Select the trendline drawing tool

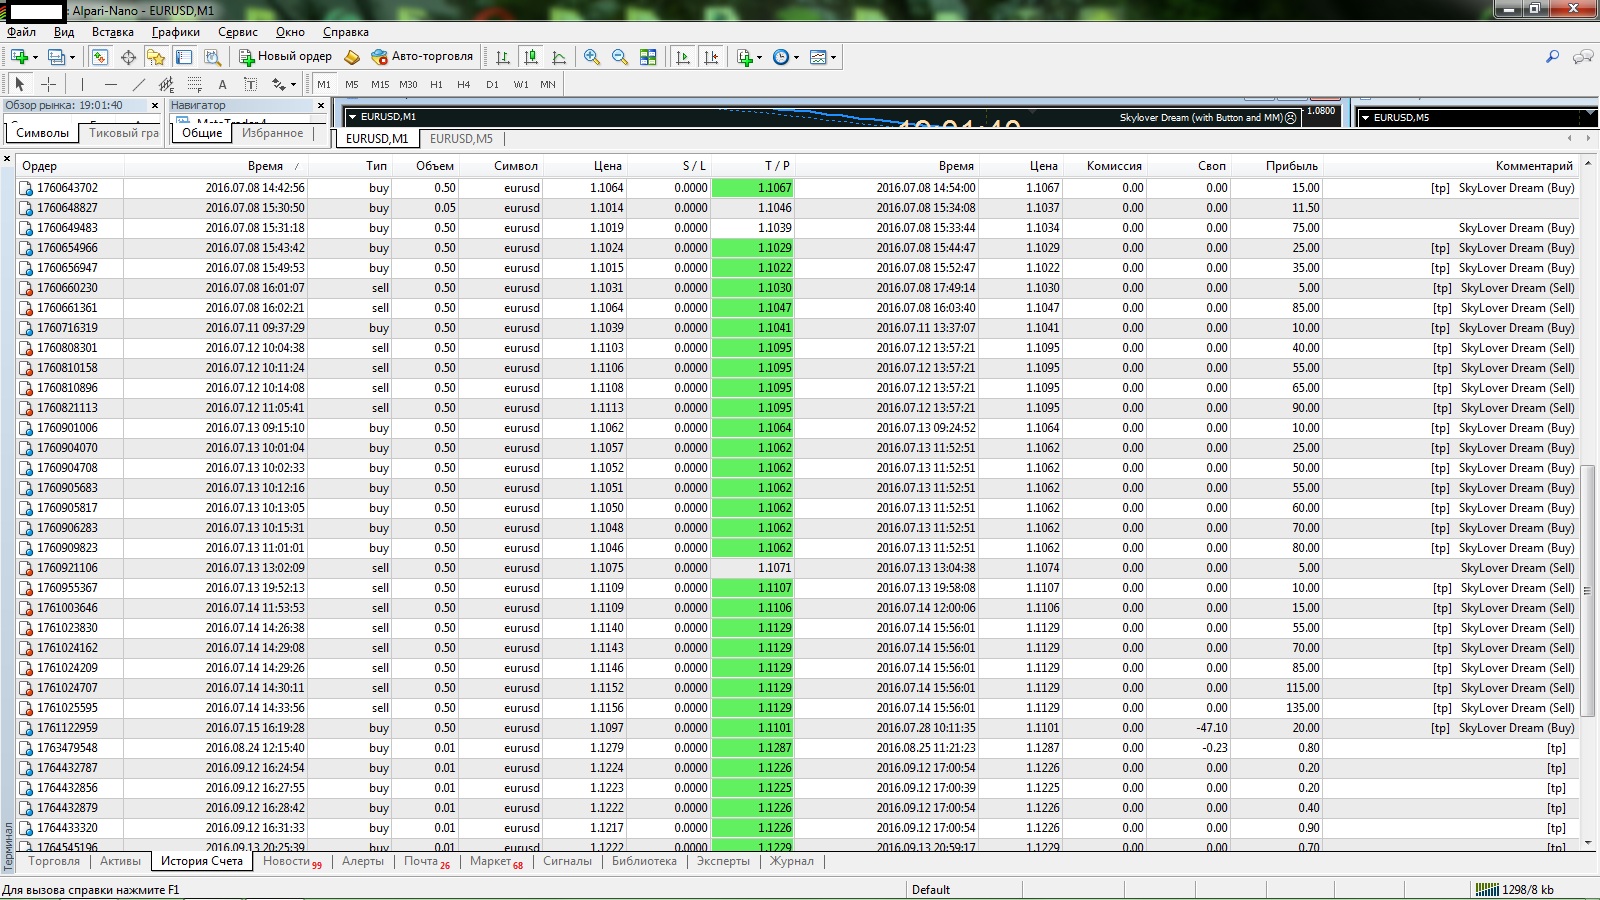point(139,84)
